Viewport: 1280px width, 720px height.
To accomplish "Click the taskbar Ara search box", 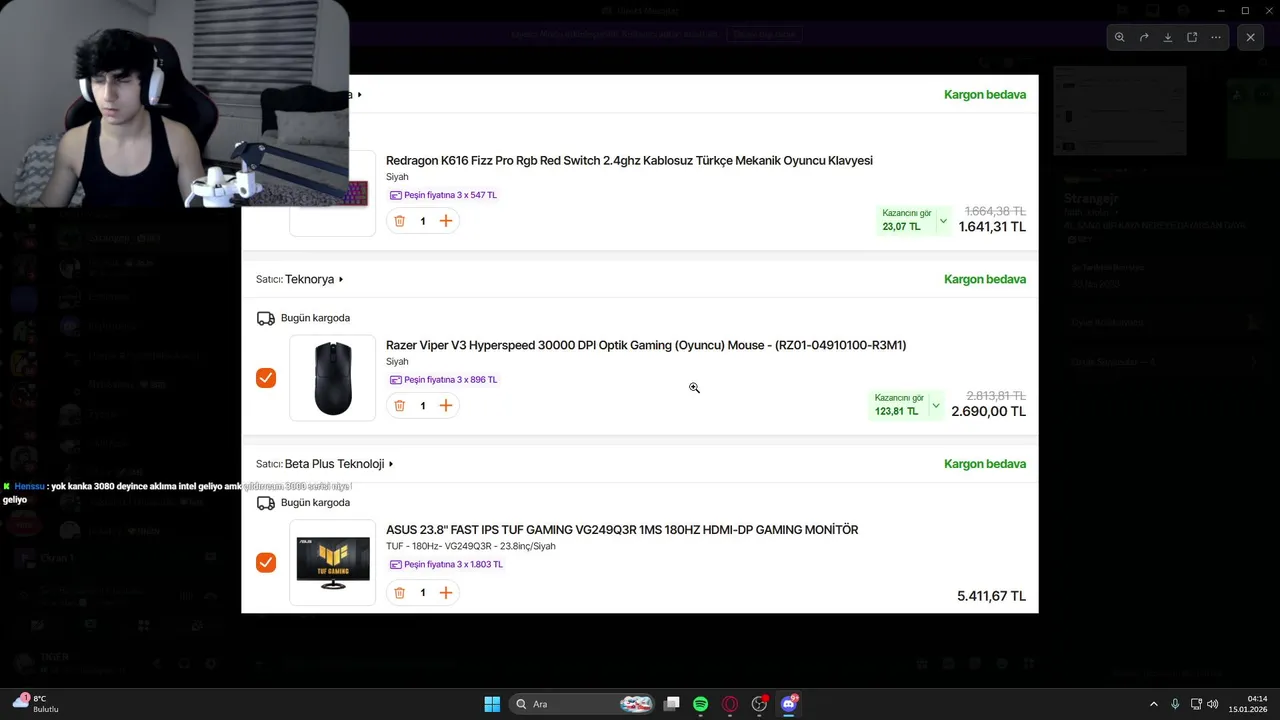I will [584, 704].
